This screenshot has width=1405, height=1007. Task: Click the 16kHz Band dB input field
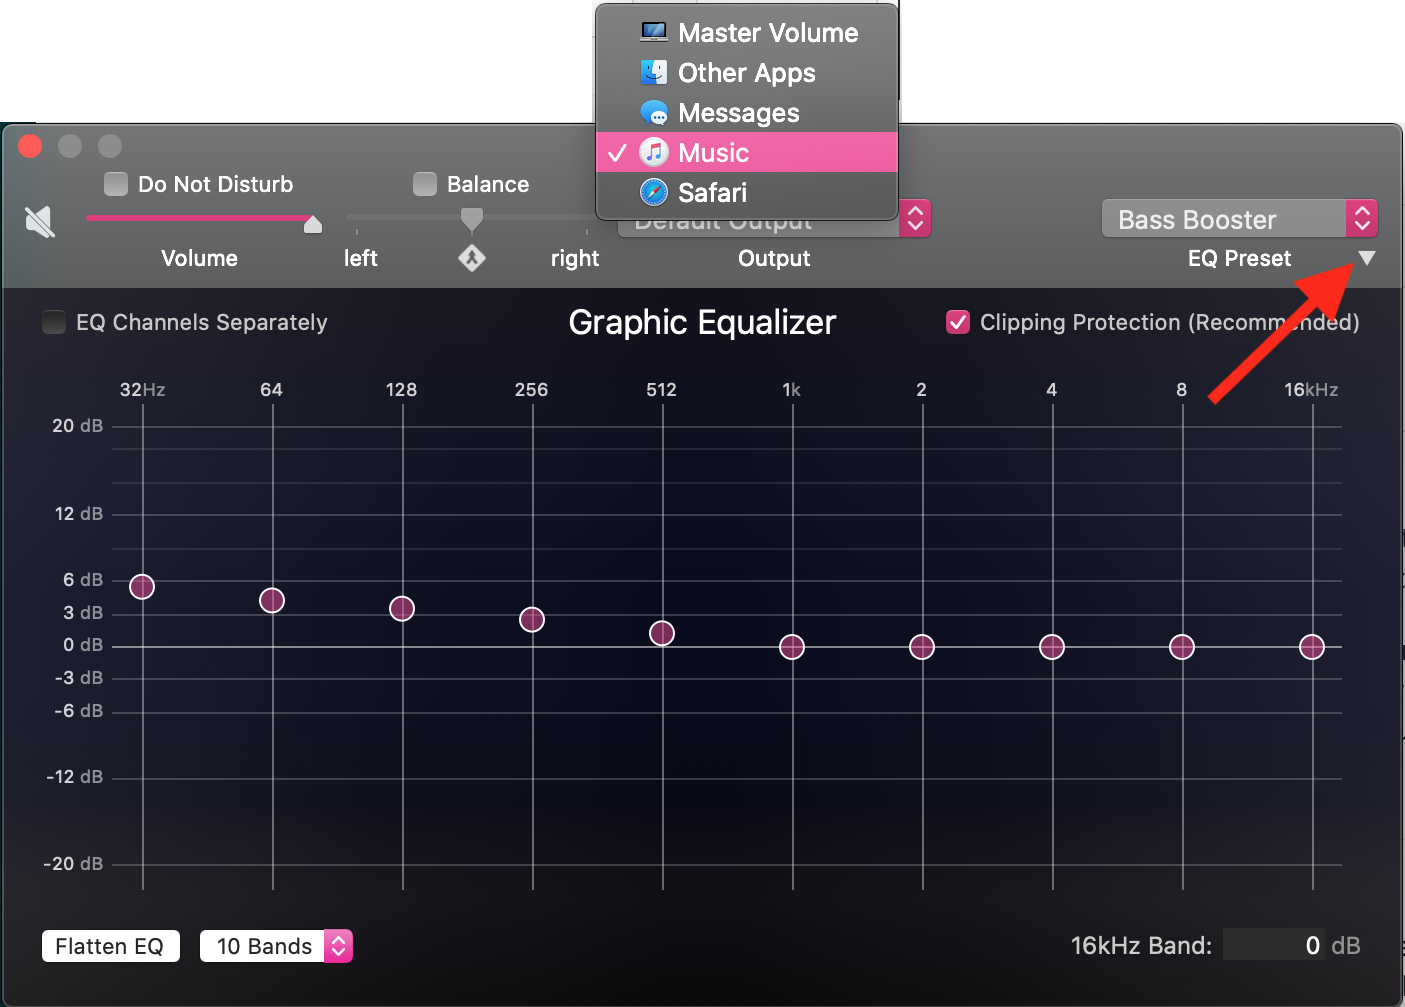[x=1273, y=945]
